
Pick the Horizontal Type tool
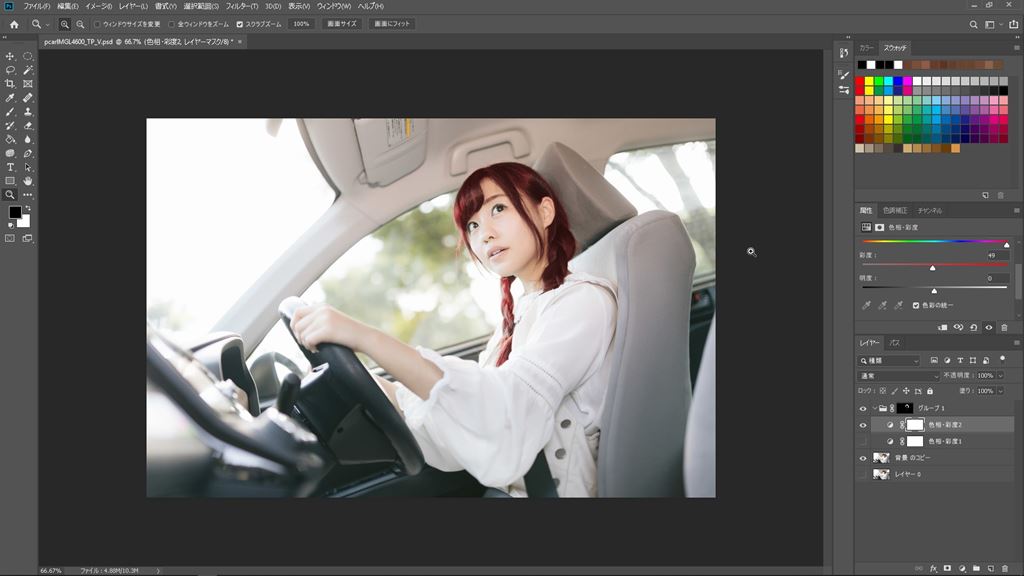click(10, 167)
